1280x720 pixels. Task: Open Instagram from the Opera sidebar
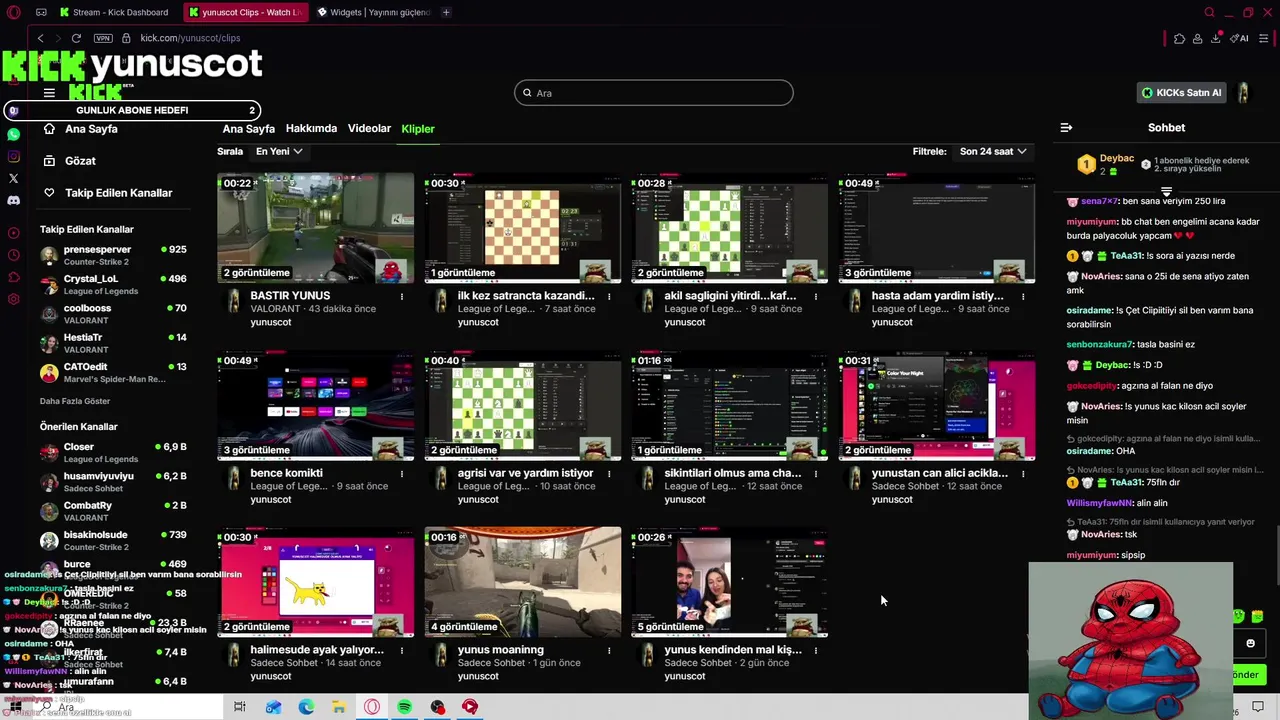pyautogui.click(x=13, y=156)
